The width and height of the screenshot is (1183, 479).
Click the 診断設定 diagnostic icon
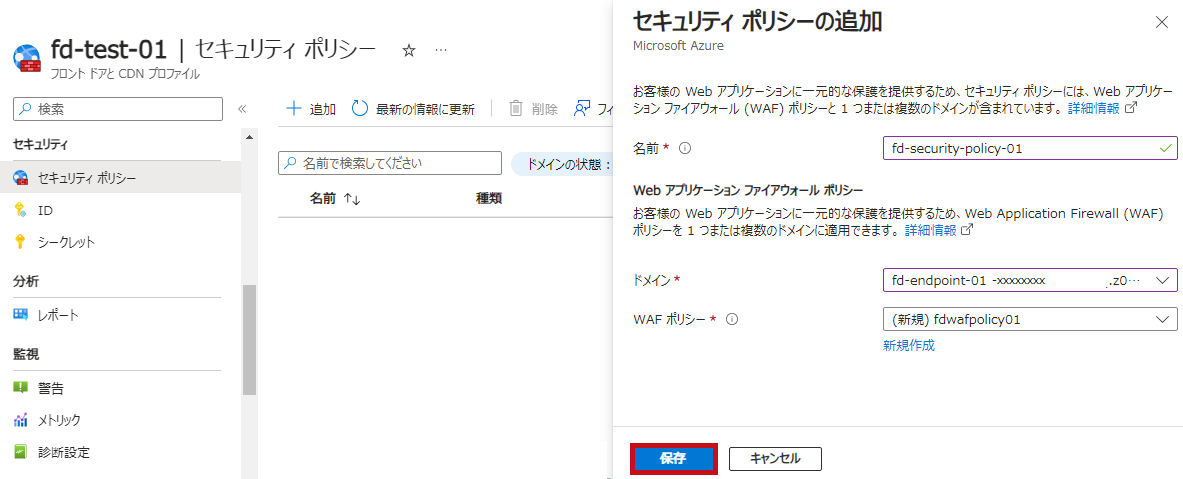coord(20,452)
